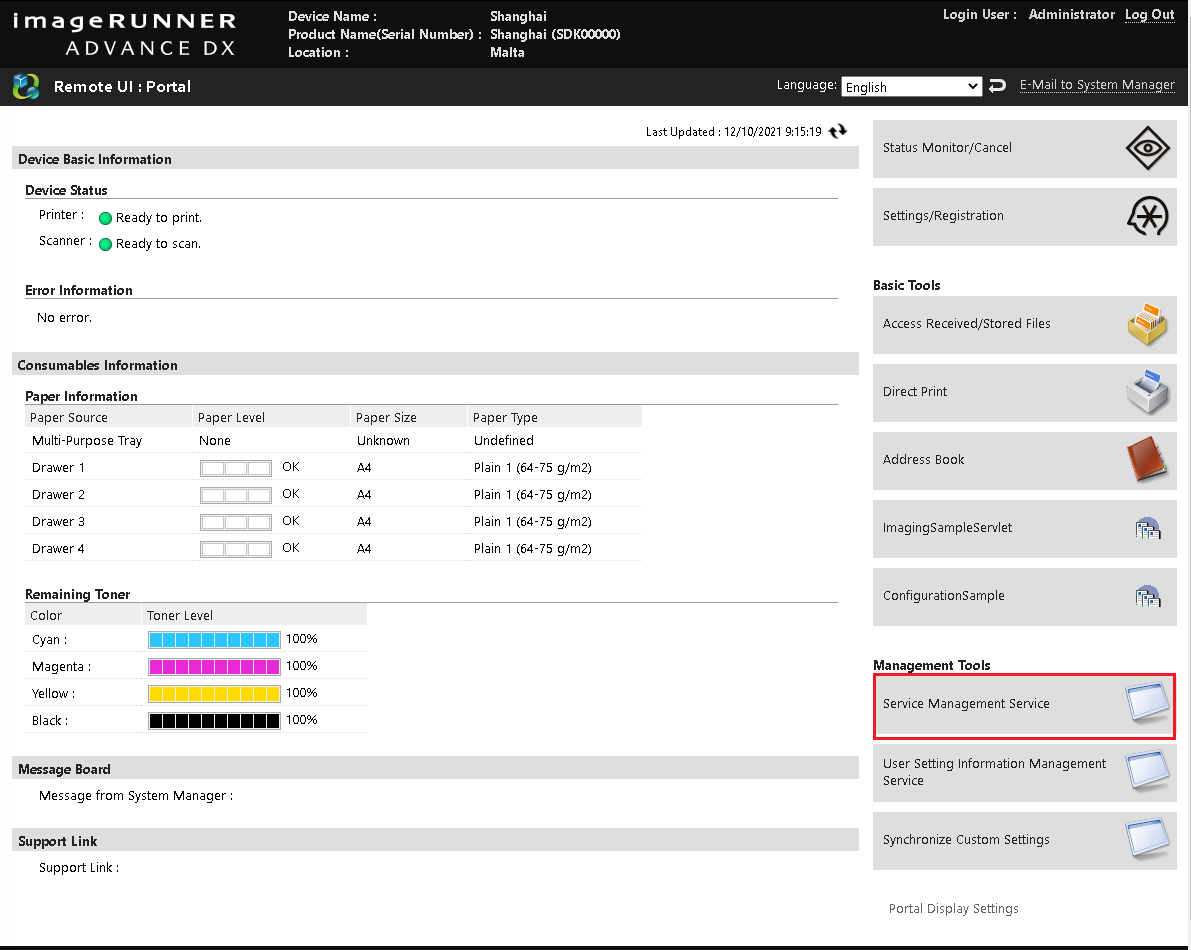Click the refresh icon beside Last Updated
The height and width of the screenshot is (950, 1191).
pos(838,131)
